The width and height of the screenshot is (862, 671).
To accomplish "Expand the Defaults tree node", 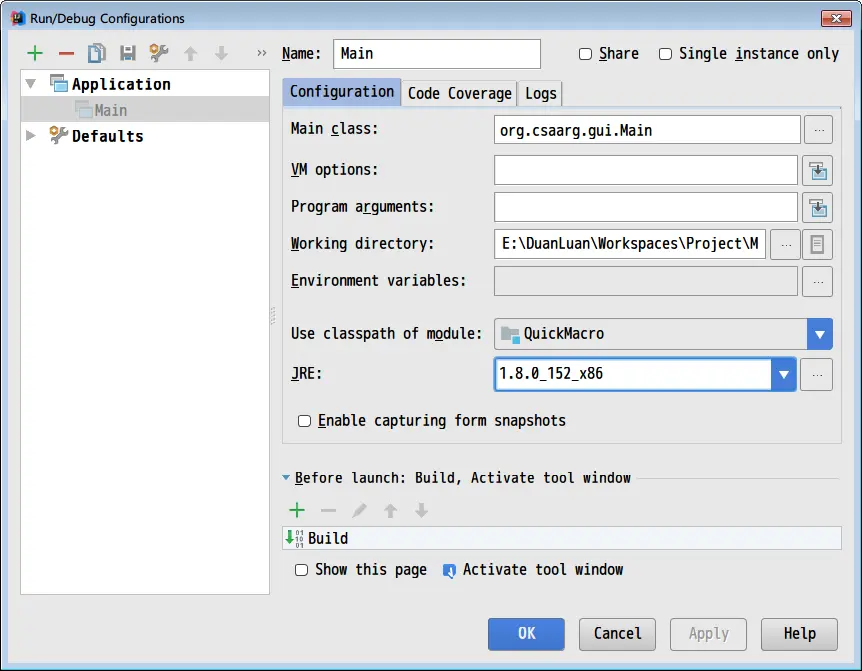I will pos(31,136).
